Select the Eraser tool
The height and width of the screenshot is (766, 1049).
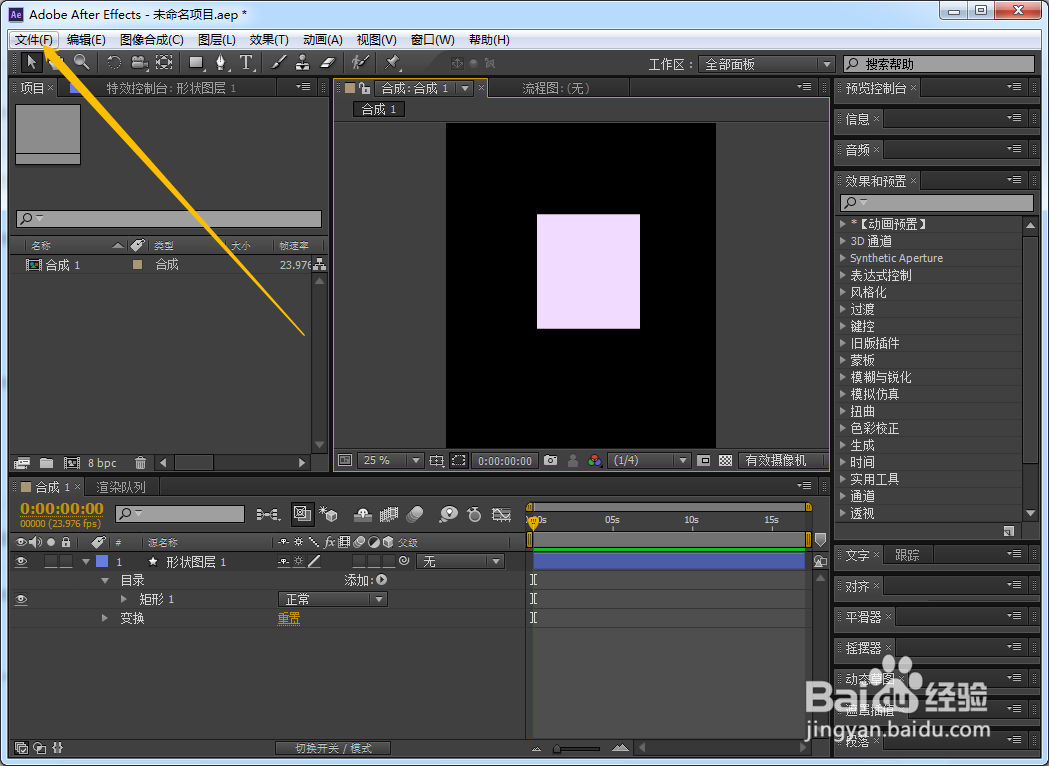tap(327, 63)
